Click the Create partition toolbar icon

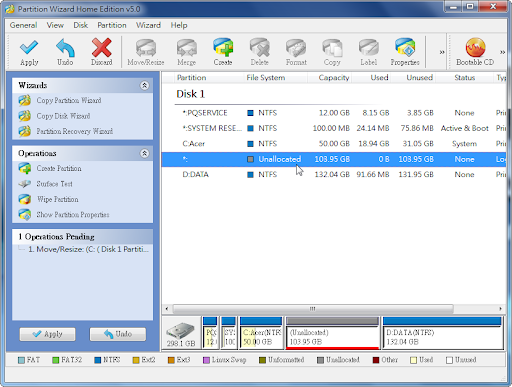223,48
